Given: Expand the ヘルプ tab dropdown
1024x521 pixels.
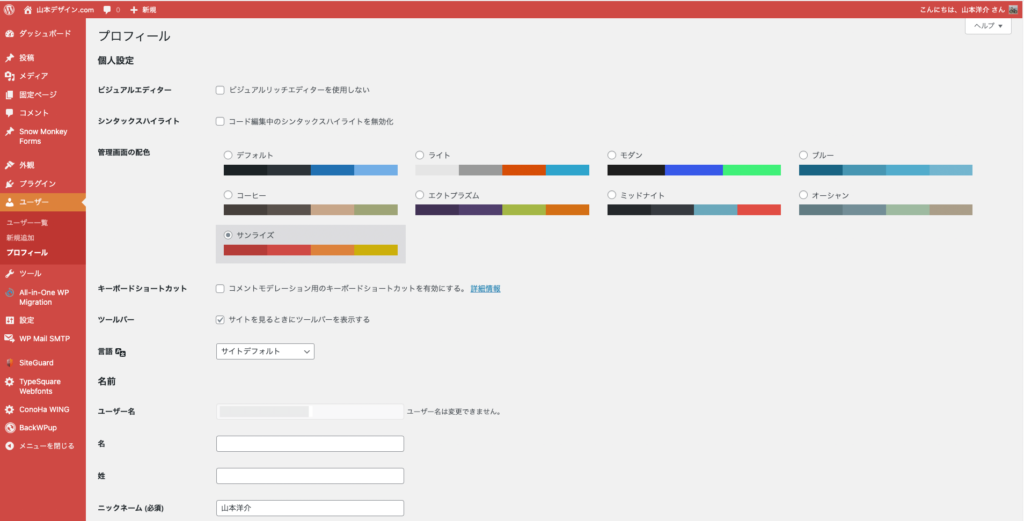Looking at the screenshot, I should [988, 26].
